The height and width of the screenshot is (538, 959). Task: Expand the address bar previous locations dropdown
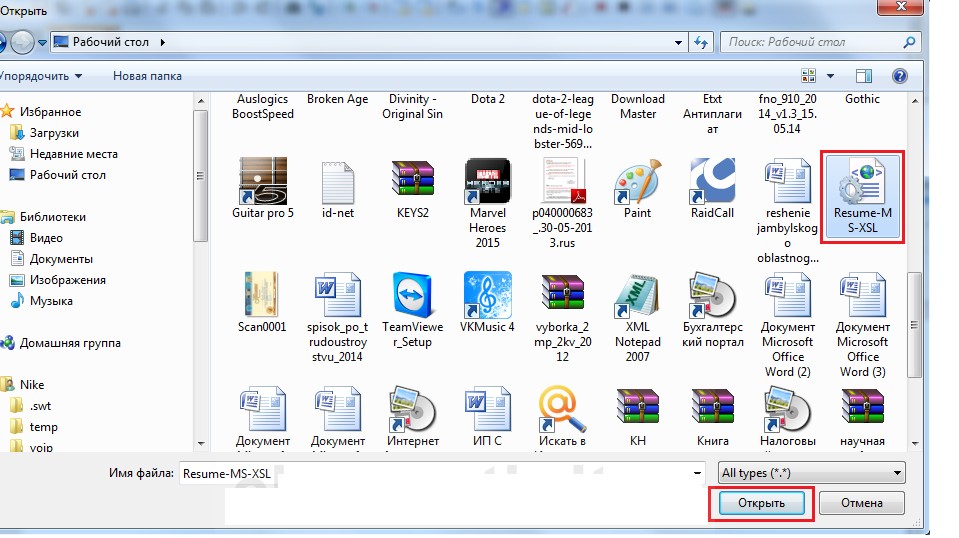tap(678, 42)
